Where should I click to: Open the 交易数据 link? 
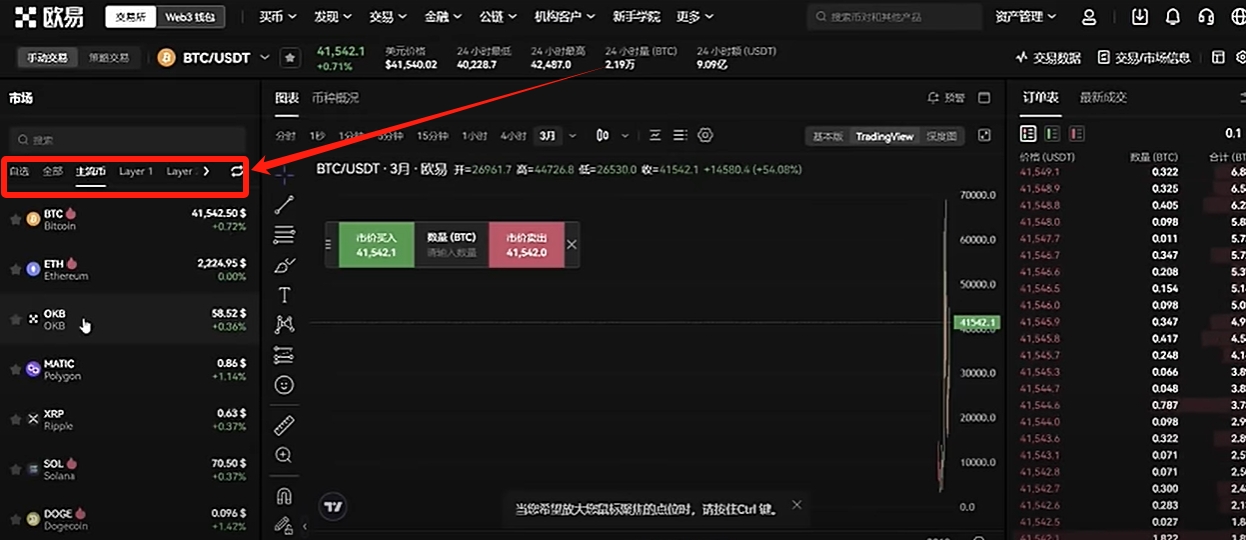1049,58
